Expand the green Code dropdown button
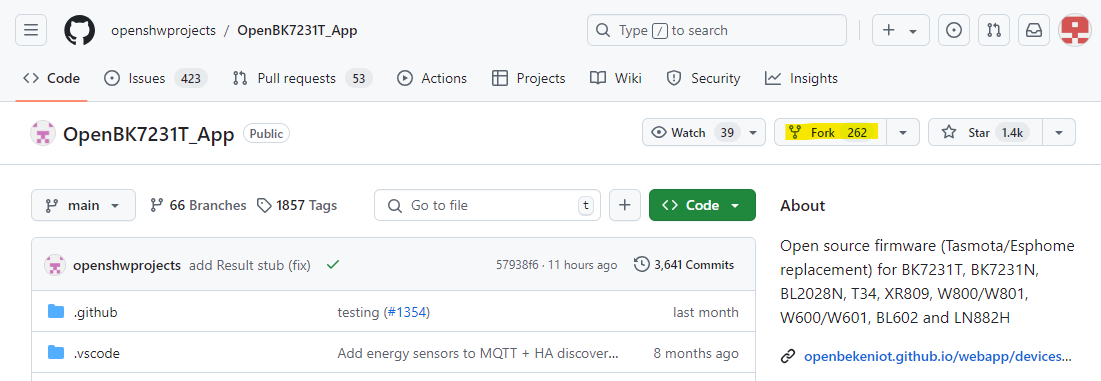 point(702,205)
